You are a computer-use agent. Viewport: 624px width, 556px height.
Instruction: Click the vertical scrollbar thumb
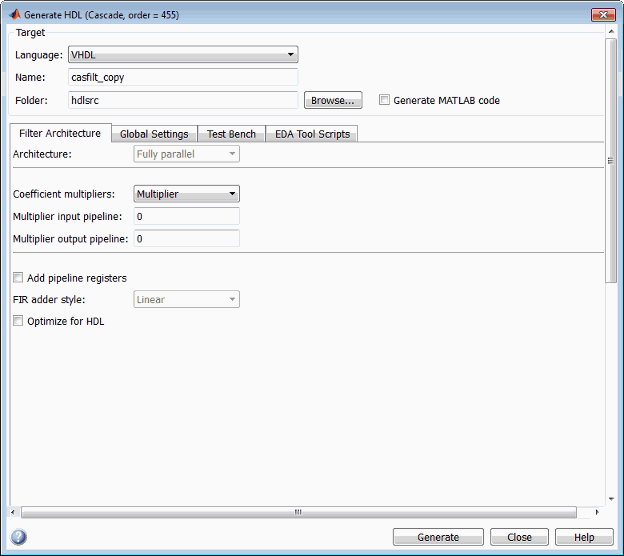click(610, 160)
